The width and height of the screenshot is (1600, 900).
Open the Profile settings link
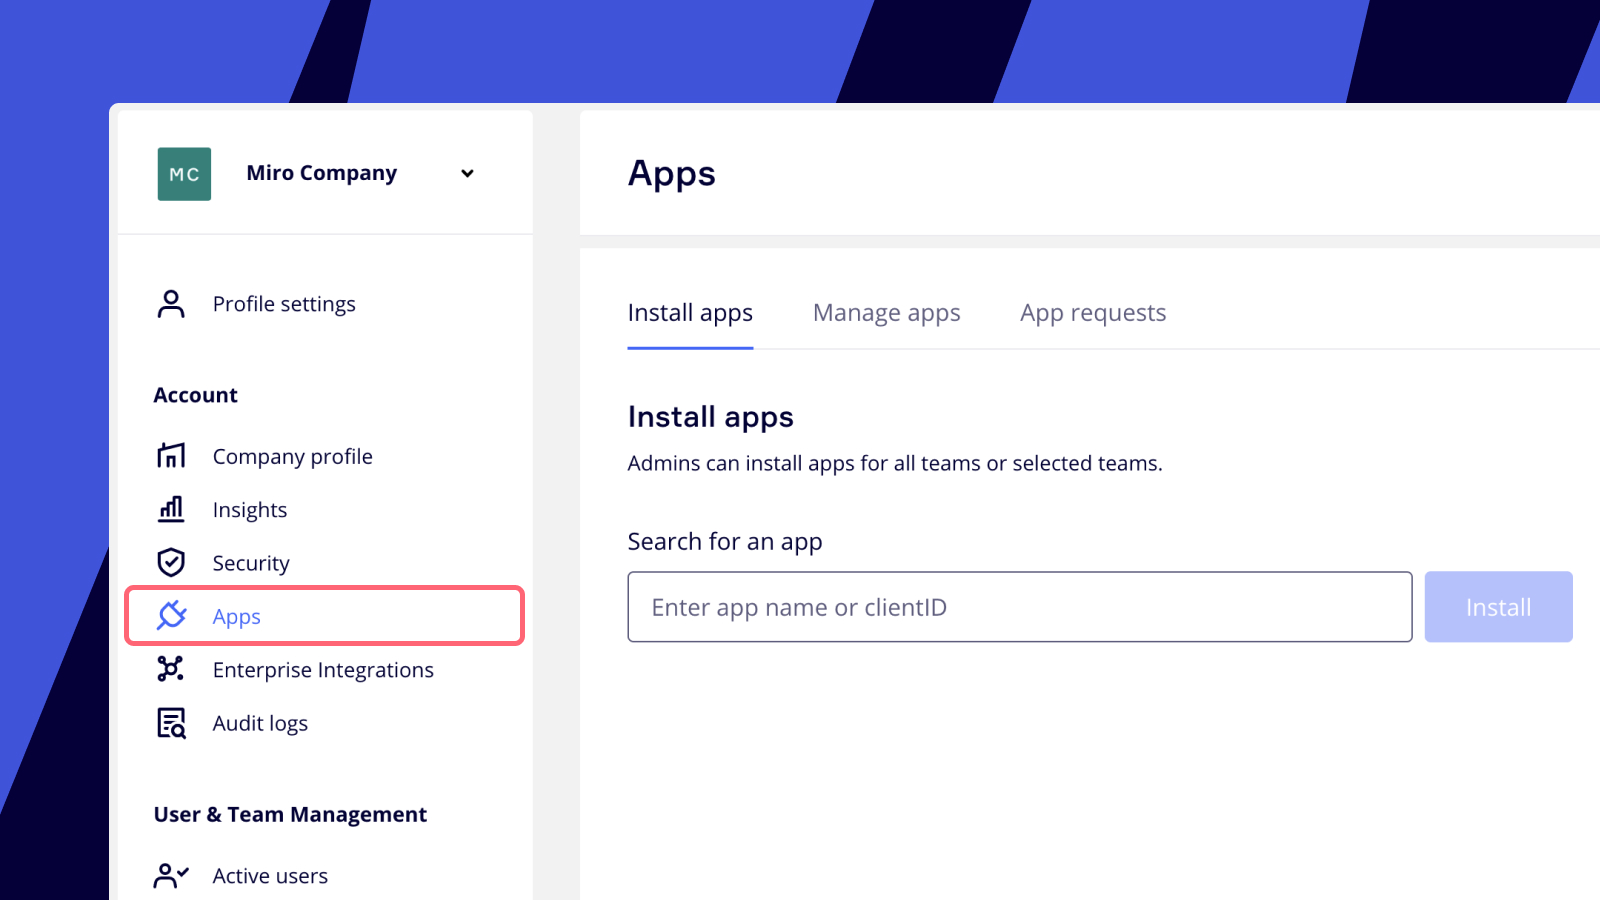(x=284, y=304)
